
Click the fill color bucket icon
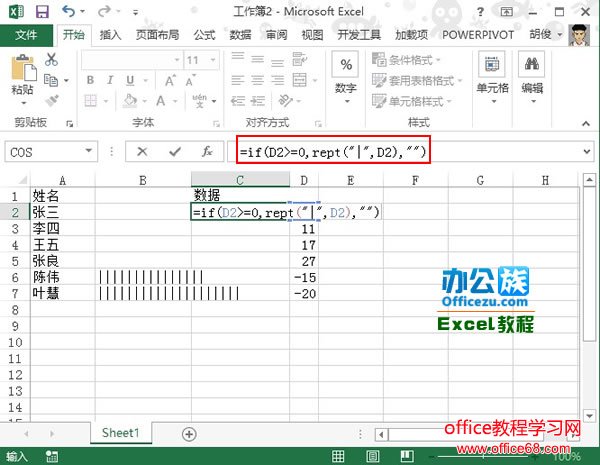click(x=130, y=101)
